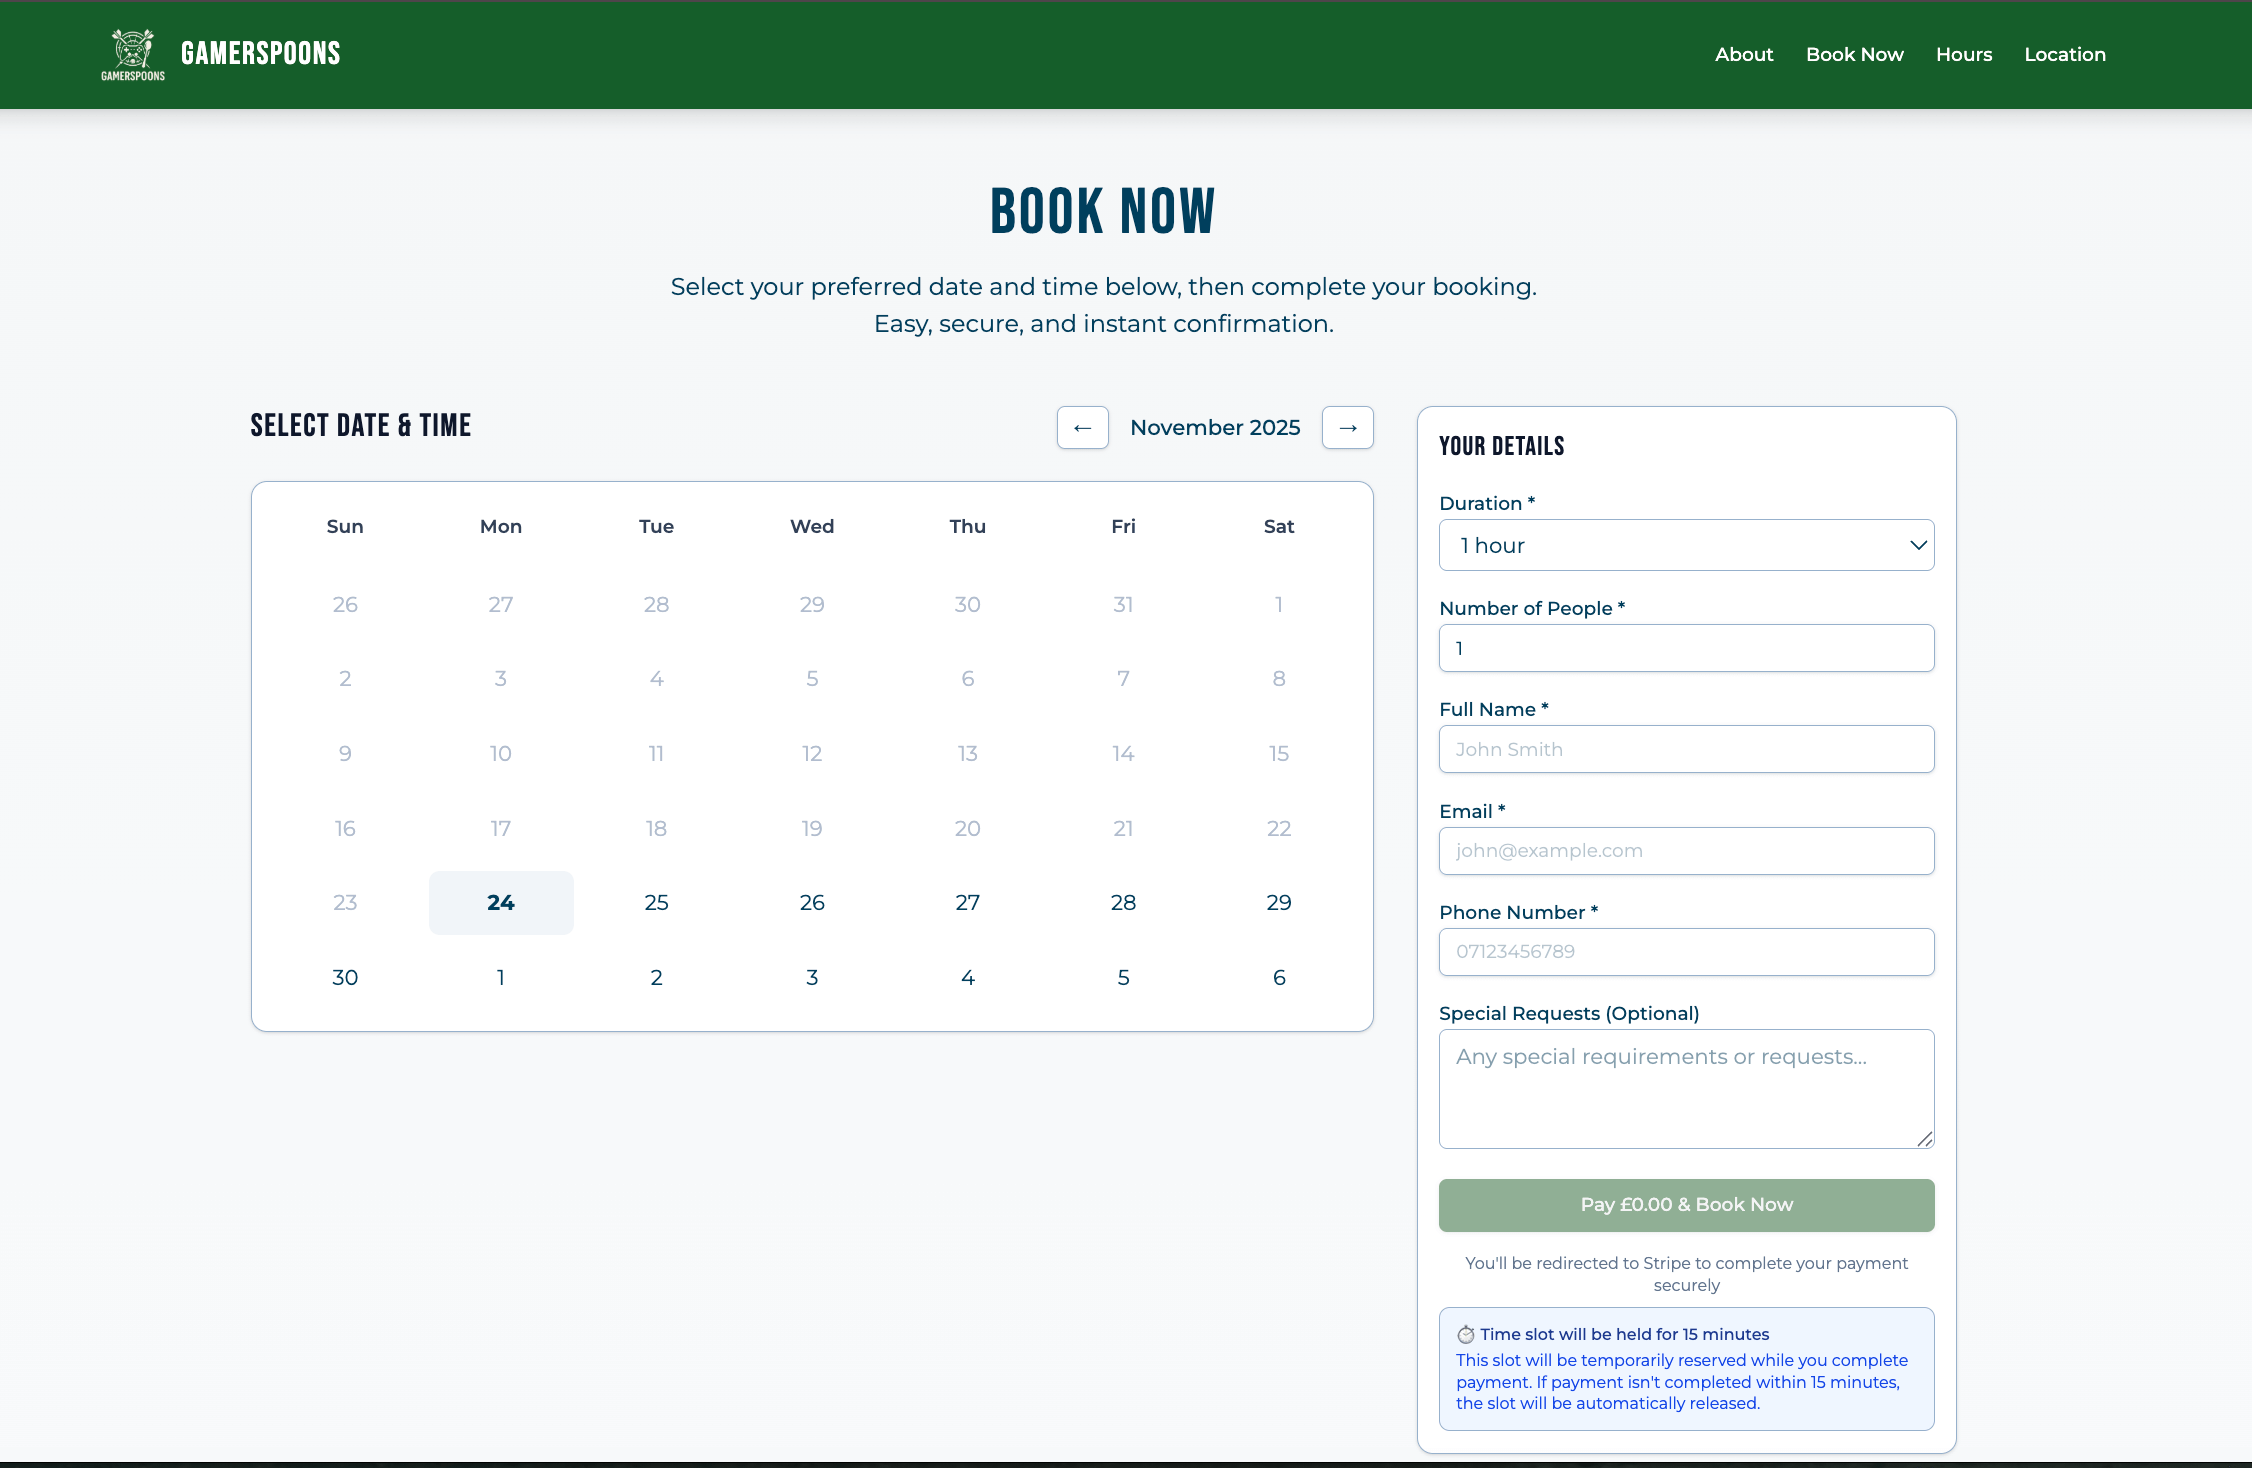
Task: Click the Gamerspoons stag logo icon
Action: pos(131,54)
